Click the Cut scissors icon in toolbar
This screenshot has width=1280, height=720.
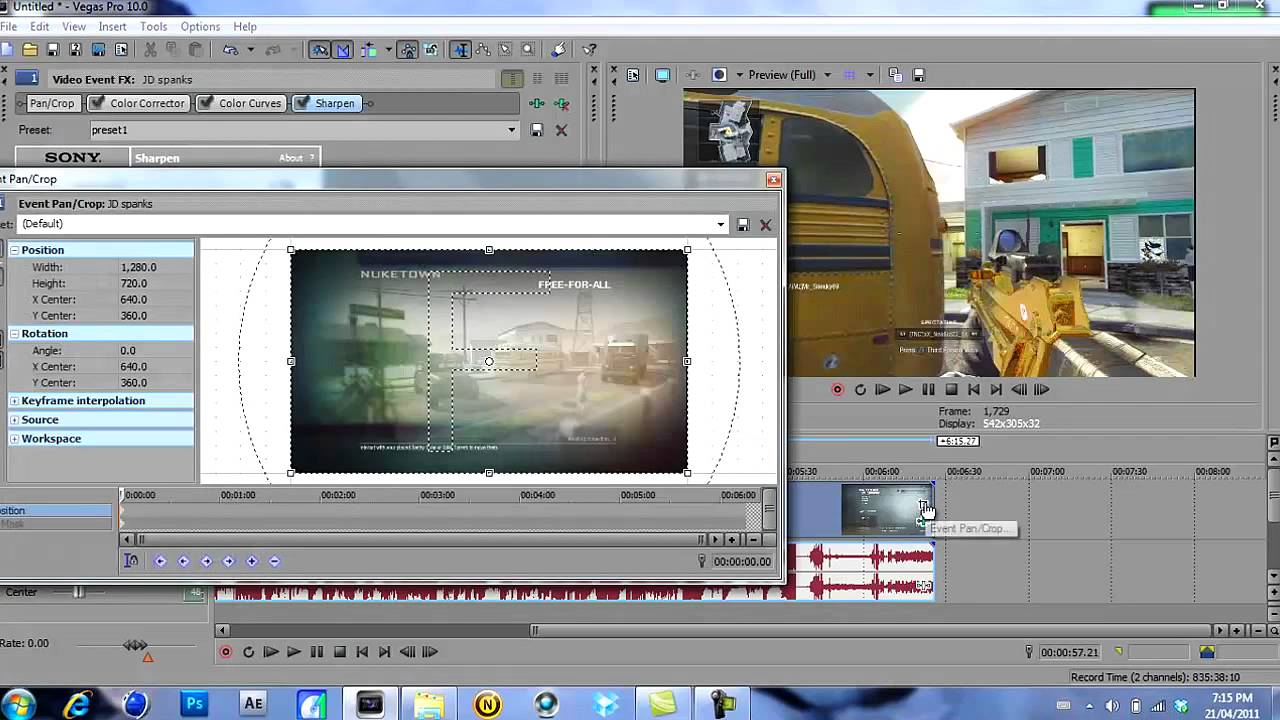point(150,49)
